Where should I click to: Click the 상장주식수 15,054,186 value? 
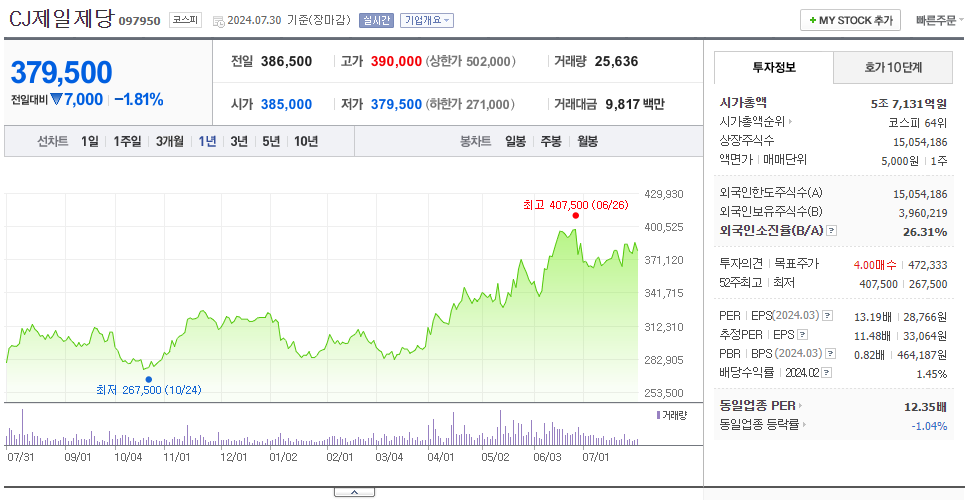tap(920, 142)
